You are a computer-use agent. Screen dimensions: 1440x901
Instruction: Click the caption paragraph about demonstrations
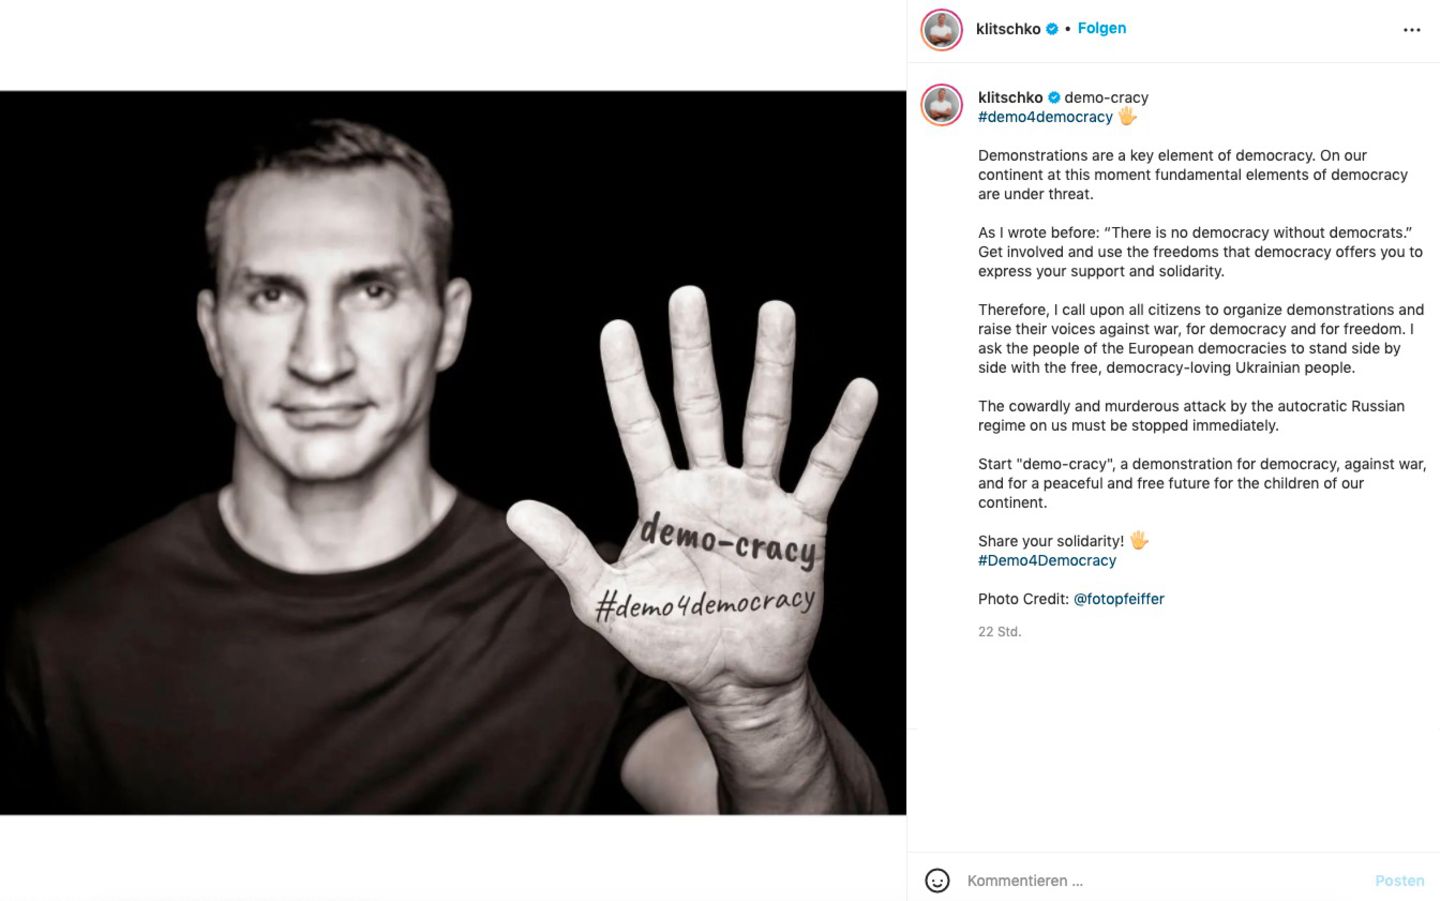1192,175
